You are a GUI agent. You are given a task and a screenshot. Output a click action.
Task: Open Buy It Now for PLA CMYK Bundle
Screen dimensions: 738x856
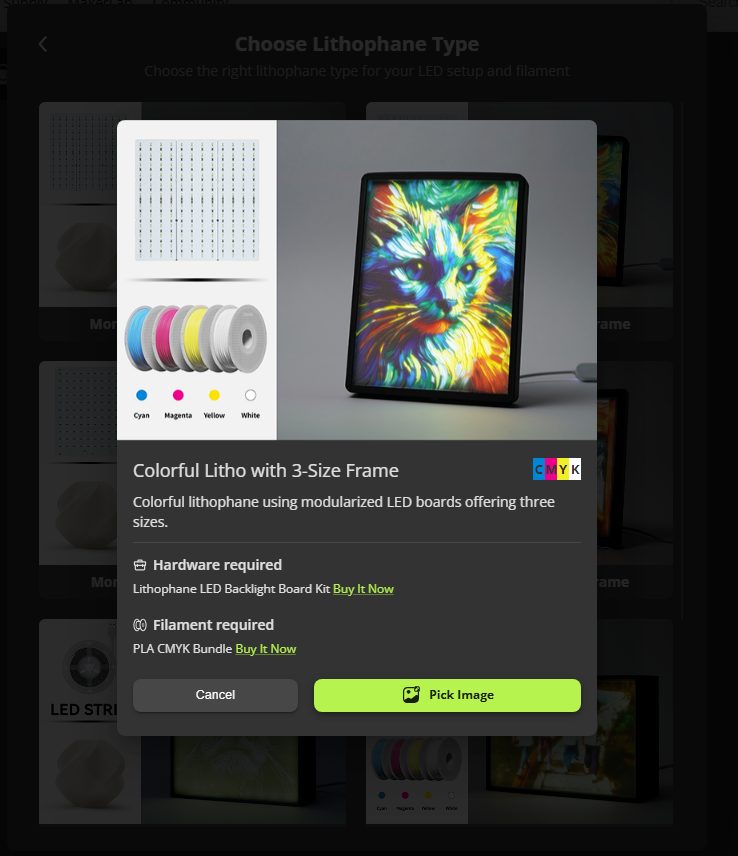(x=266, y=649)
